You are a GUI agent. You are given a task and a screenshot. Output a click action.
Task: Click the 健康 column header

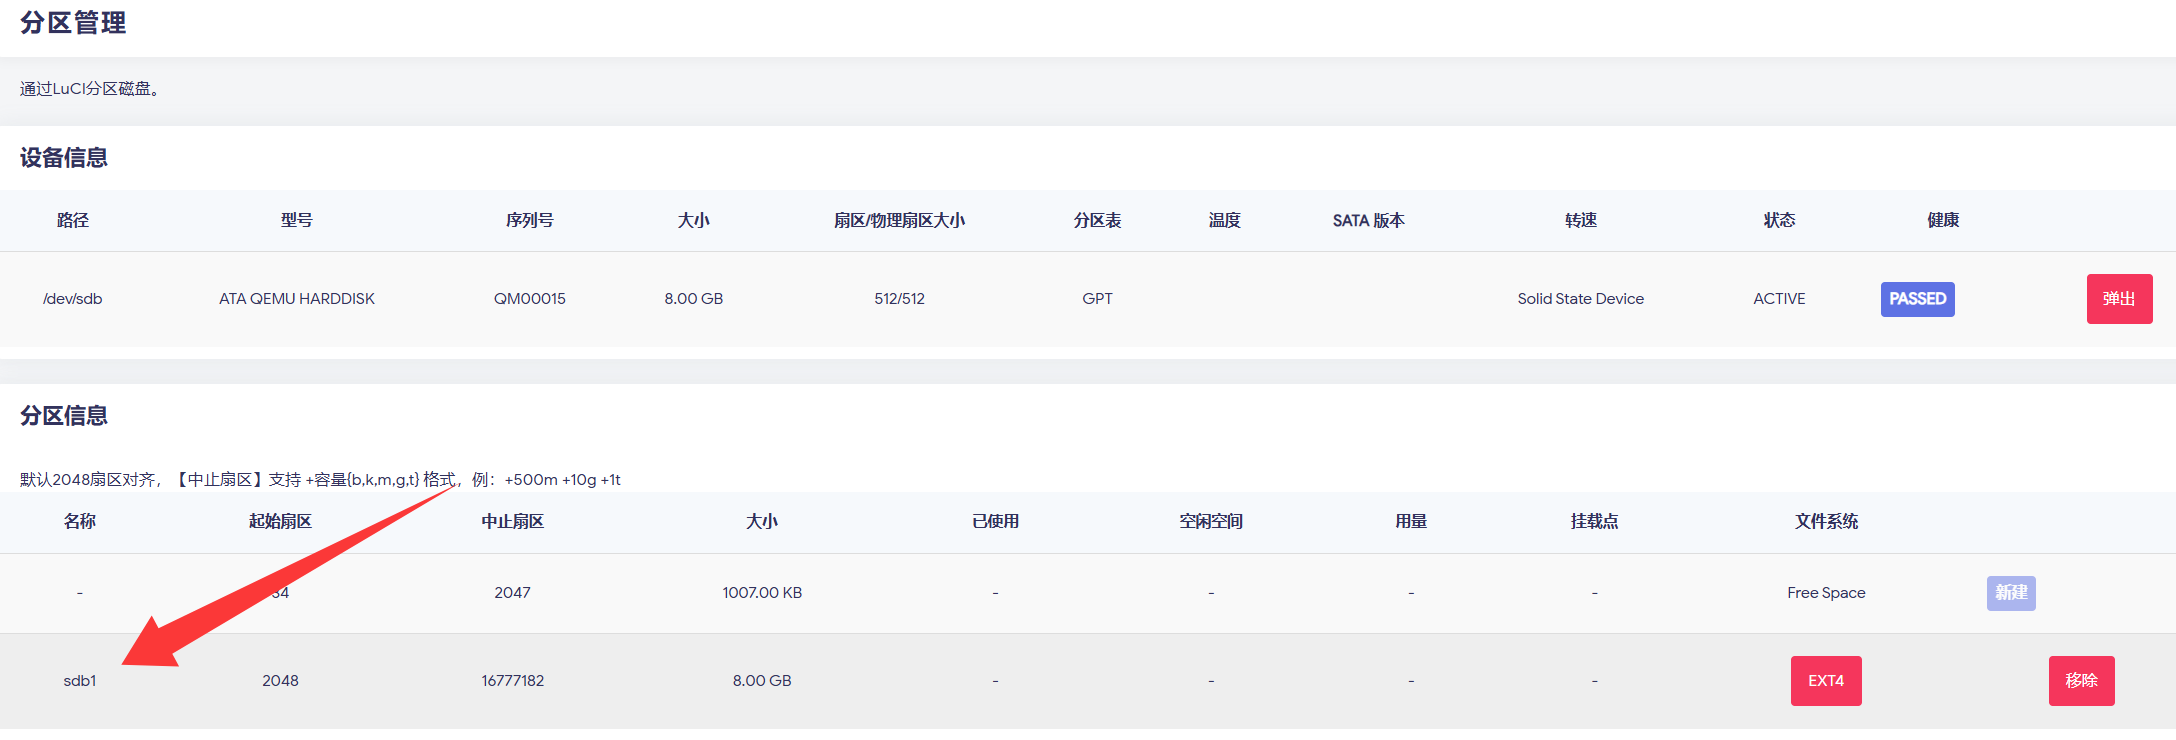[x=1942, y=220]
